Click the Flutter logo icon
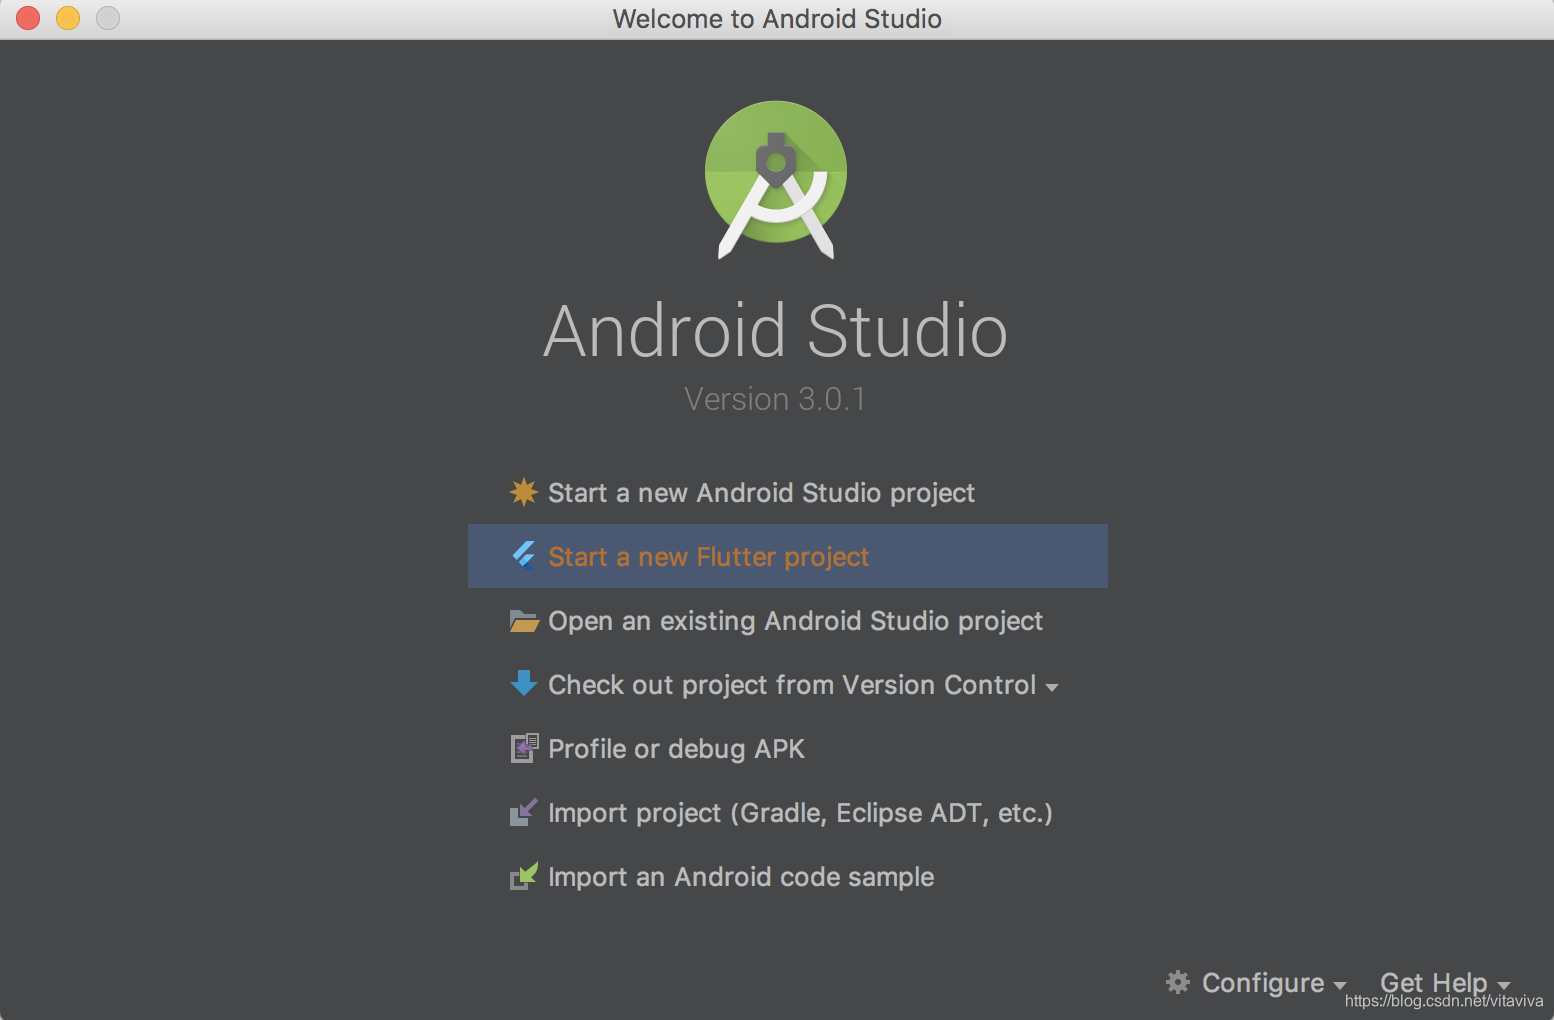 [524, 556]
